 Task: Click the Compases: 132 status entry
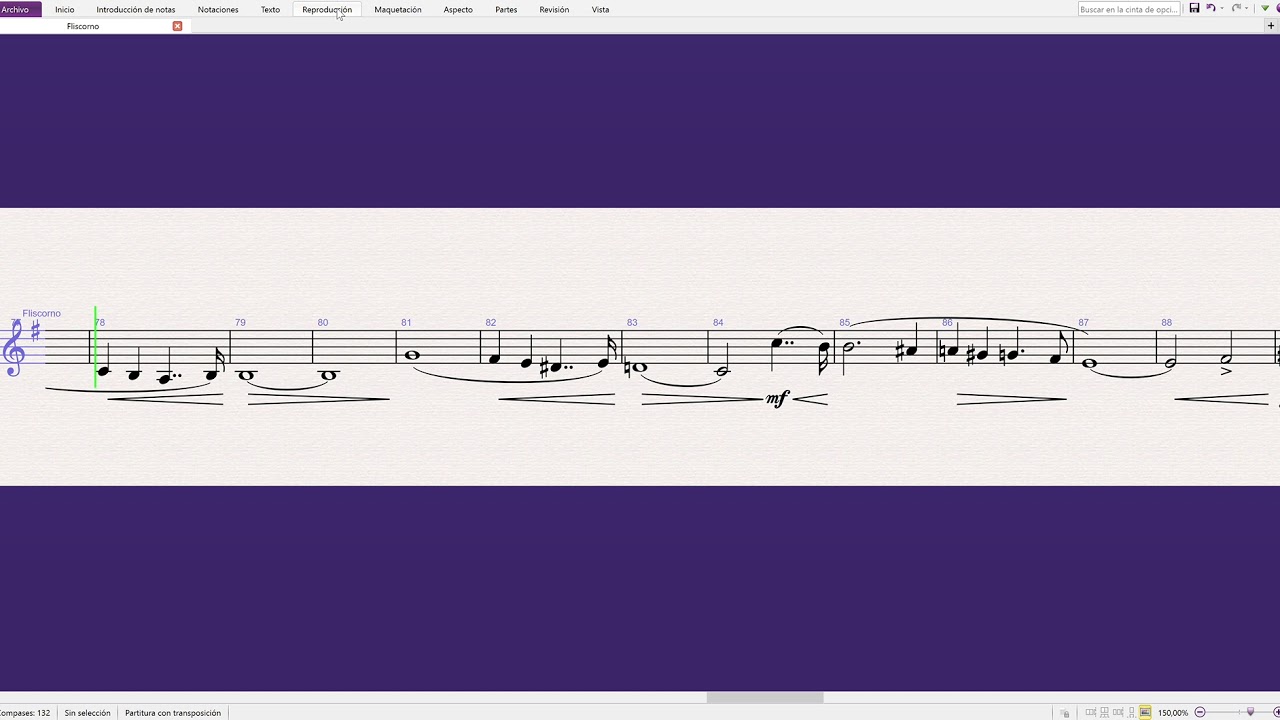(25, 713)
